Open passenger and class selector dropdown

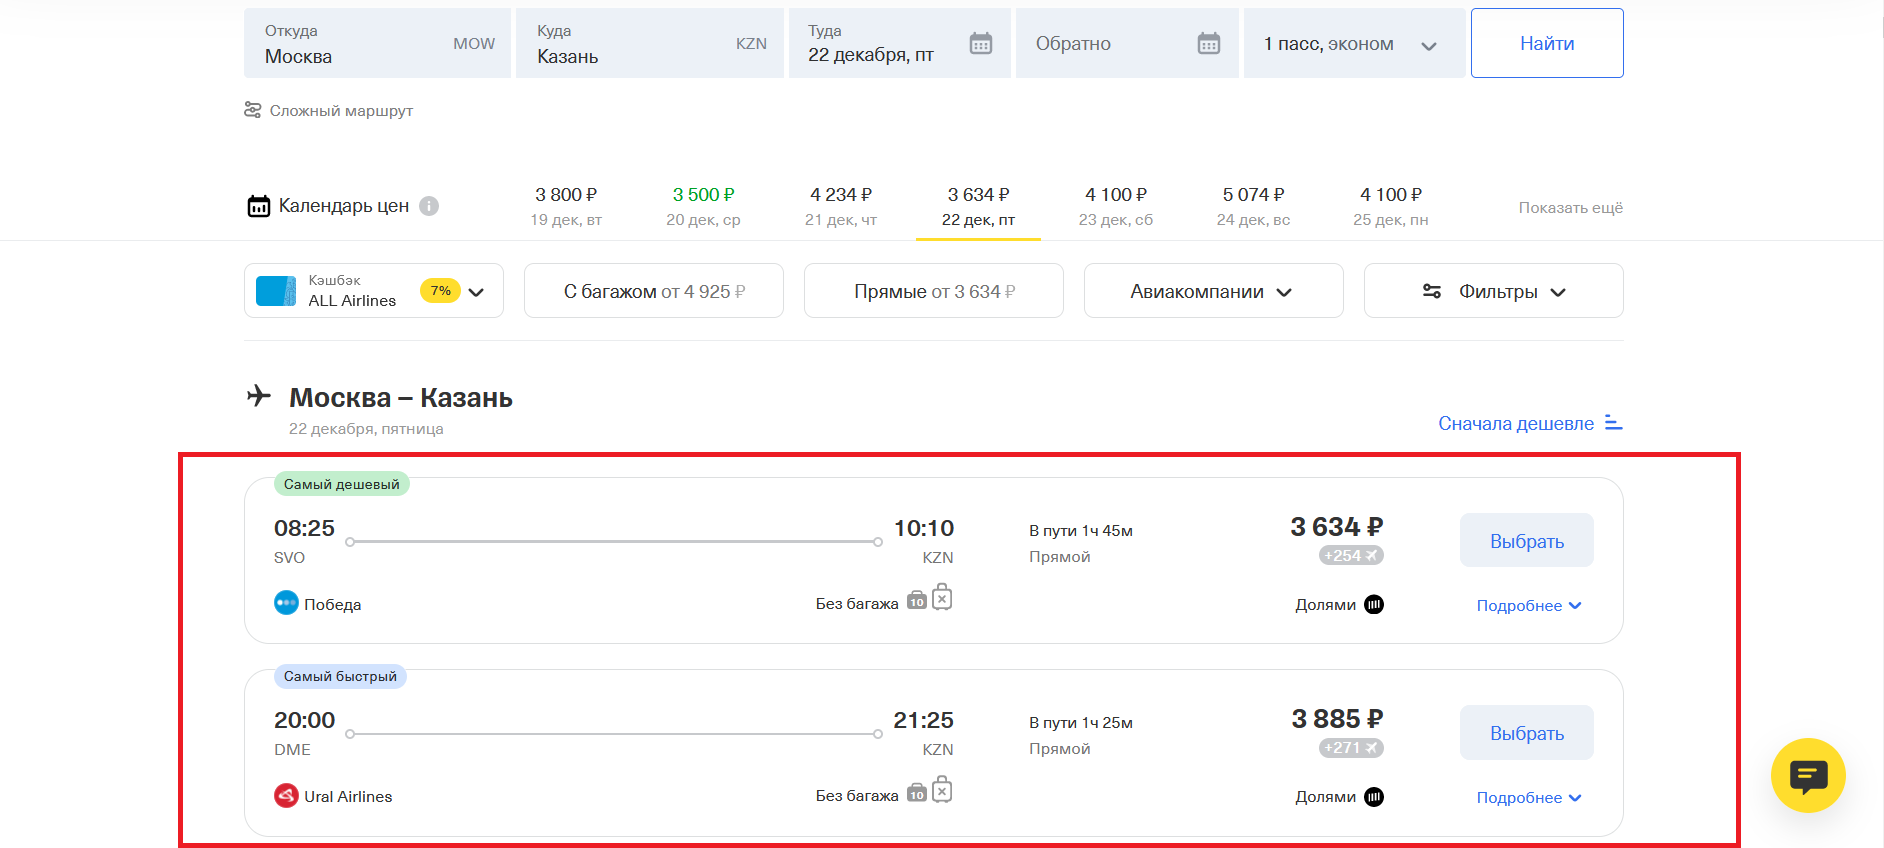pos(1353,44)
